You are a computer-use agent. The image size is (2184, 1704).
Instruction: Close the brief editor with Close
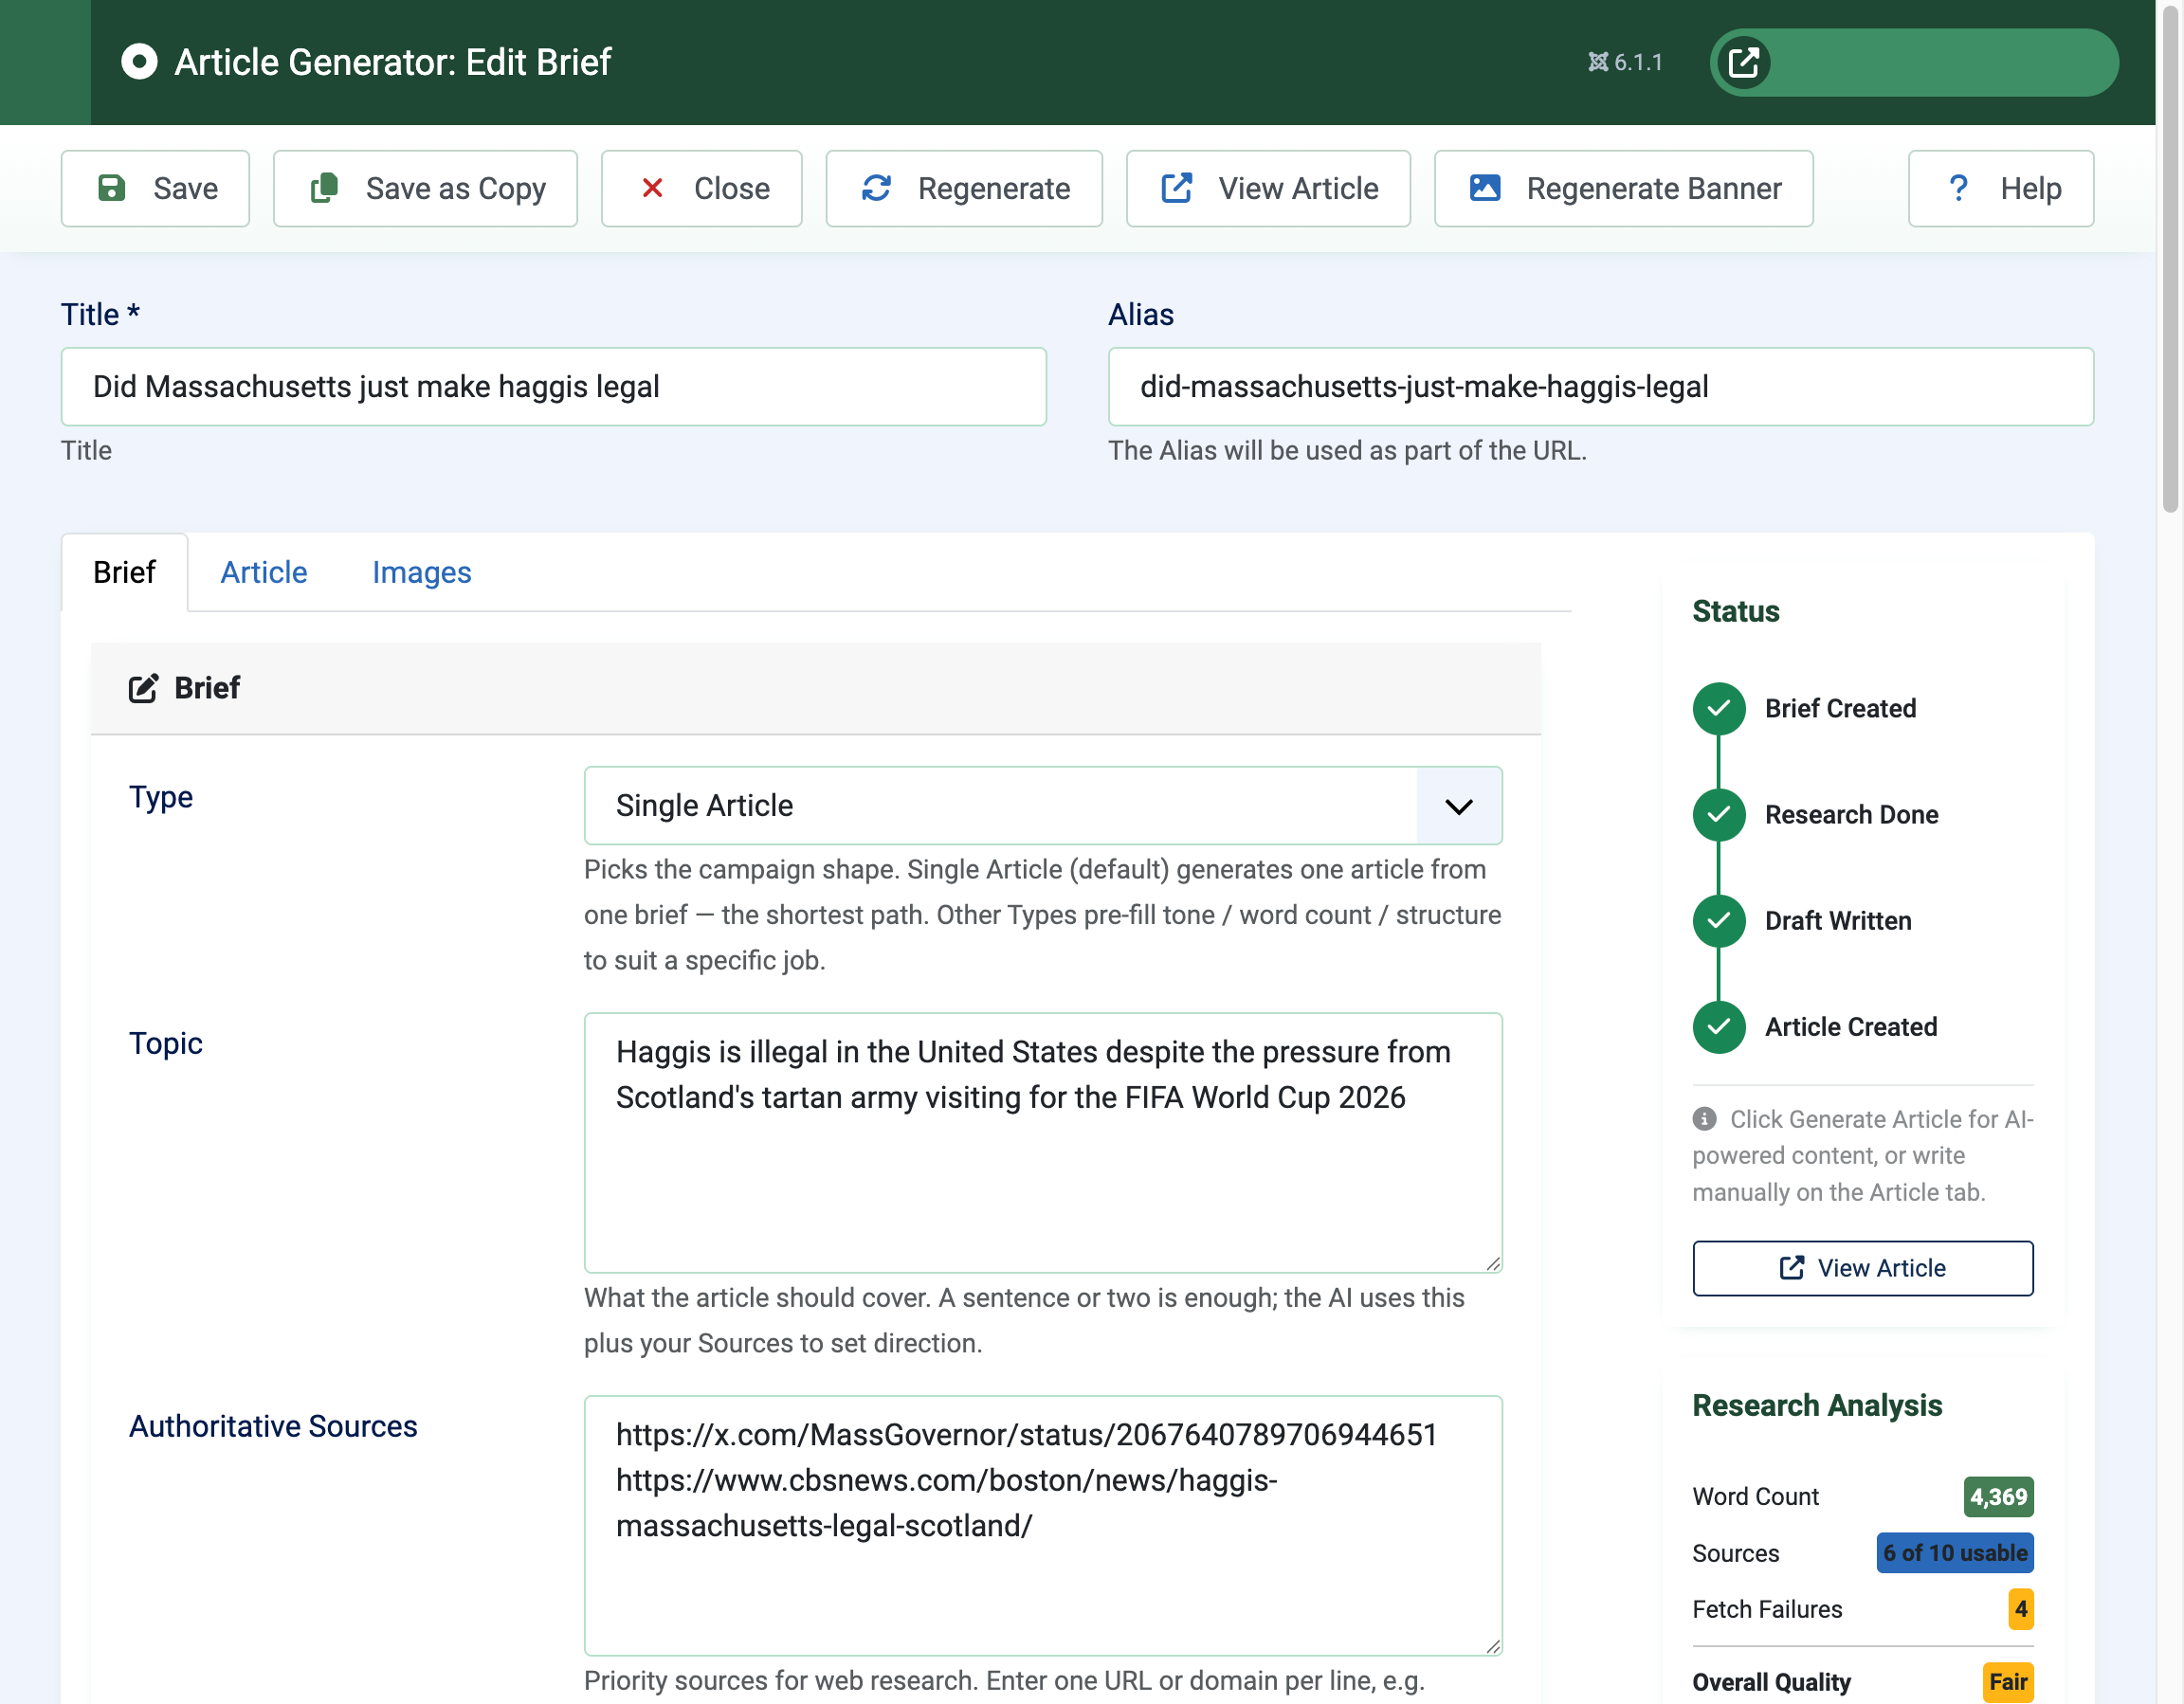point(701,188)
